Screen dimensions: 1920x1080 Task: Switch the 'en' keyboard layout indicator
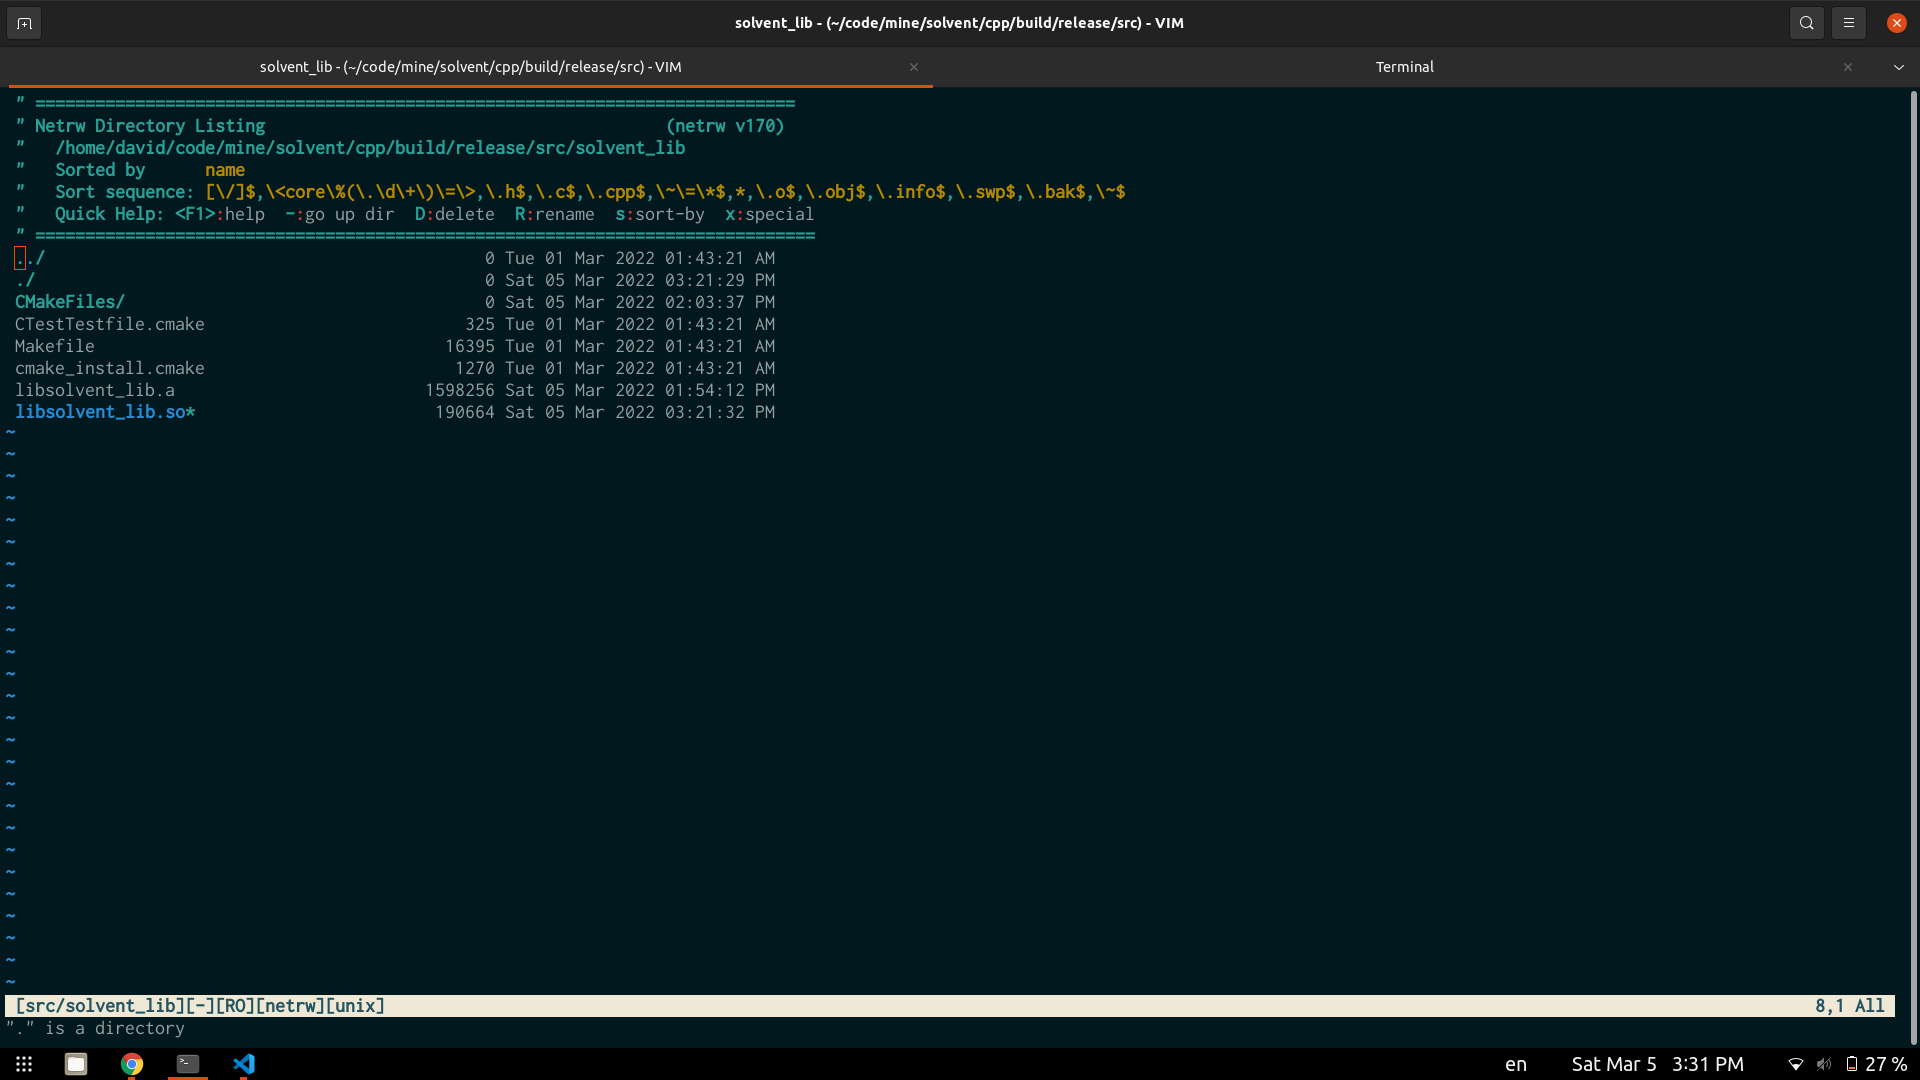pos(1515,1063)
